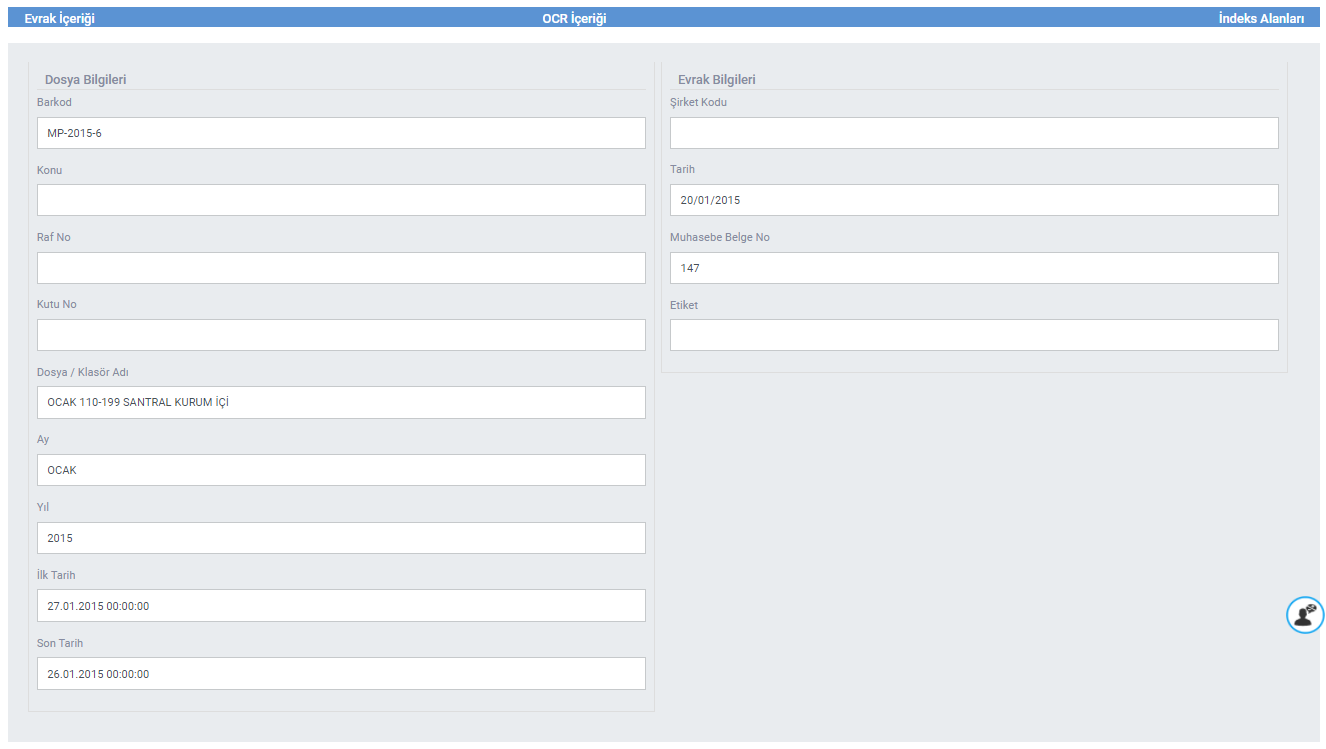Image resolution: width=1326 pixels, height=749 pixels.
Task: Click the Ay field showing OCAK
Action: pos(341,470)
